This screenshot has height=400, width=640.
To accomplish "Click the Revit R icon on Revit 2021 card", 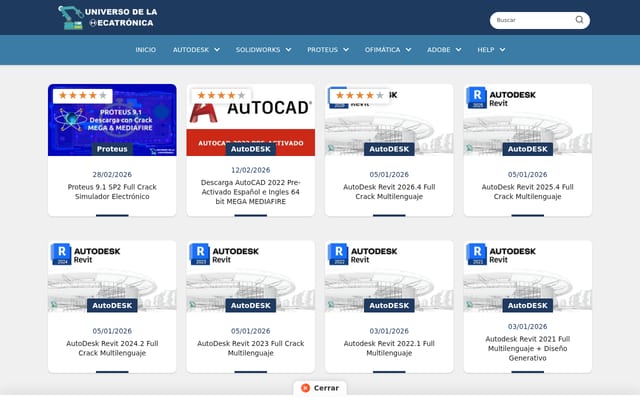I will (477, 253).
